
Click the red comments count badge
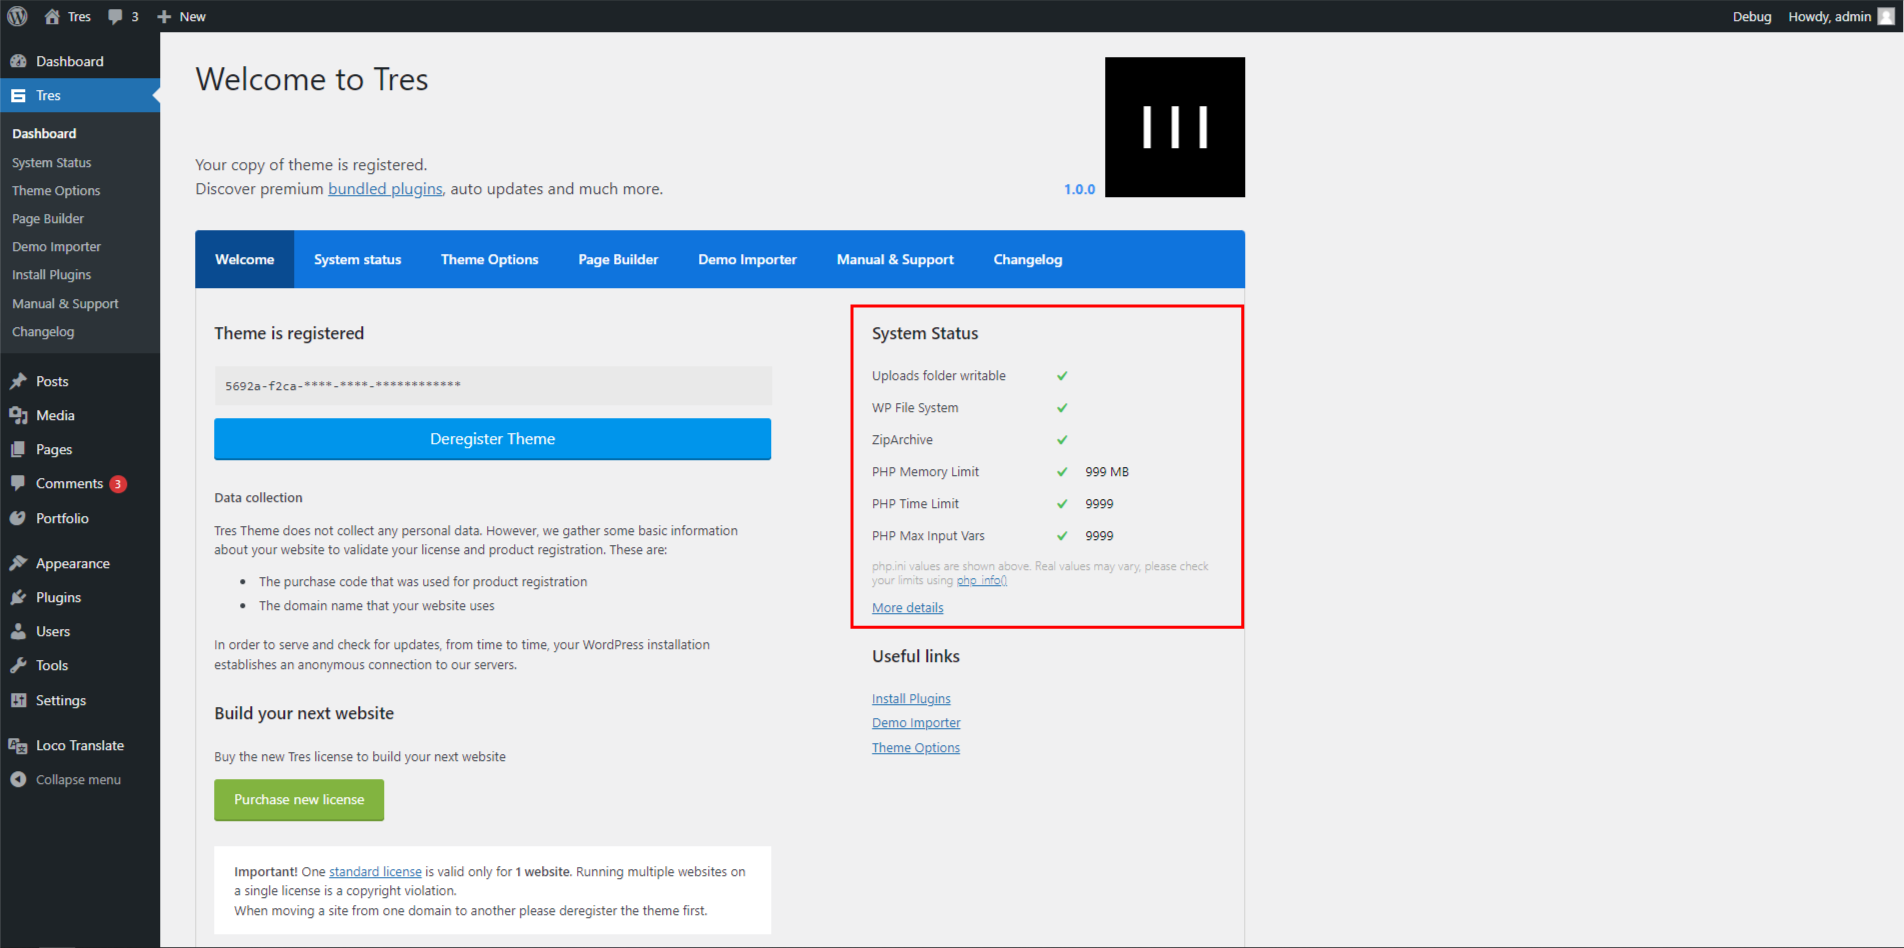(118, 484)
